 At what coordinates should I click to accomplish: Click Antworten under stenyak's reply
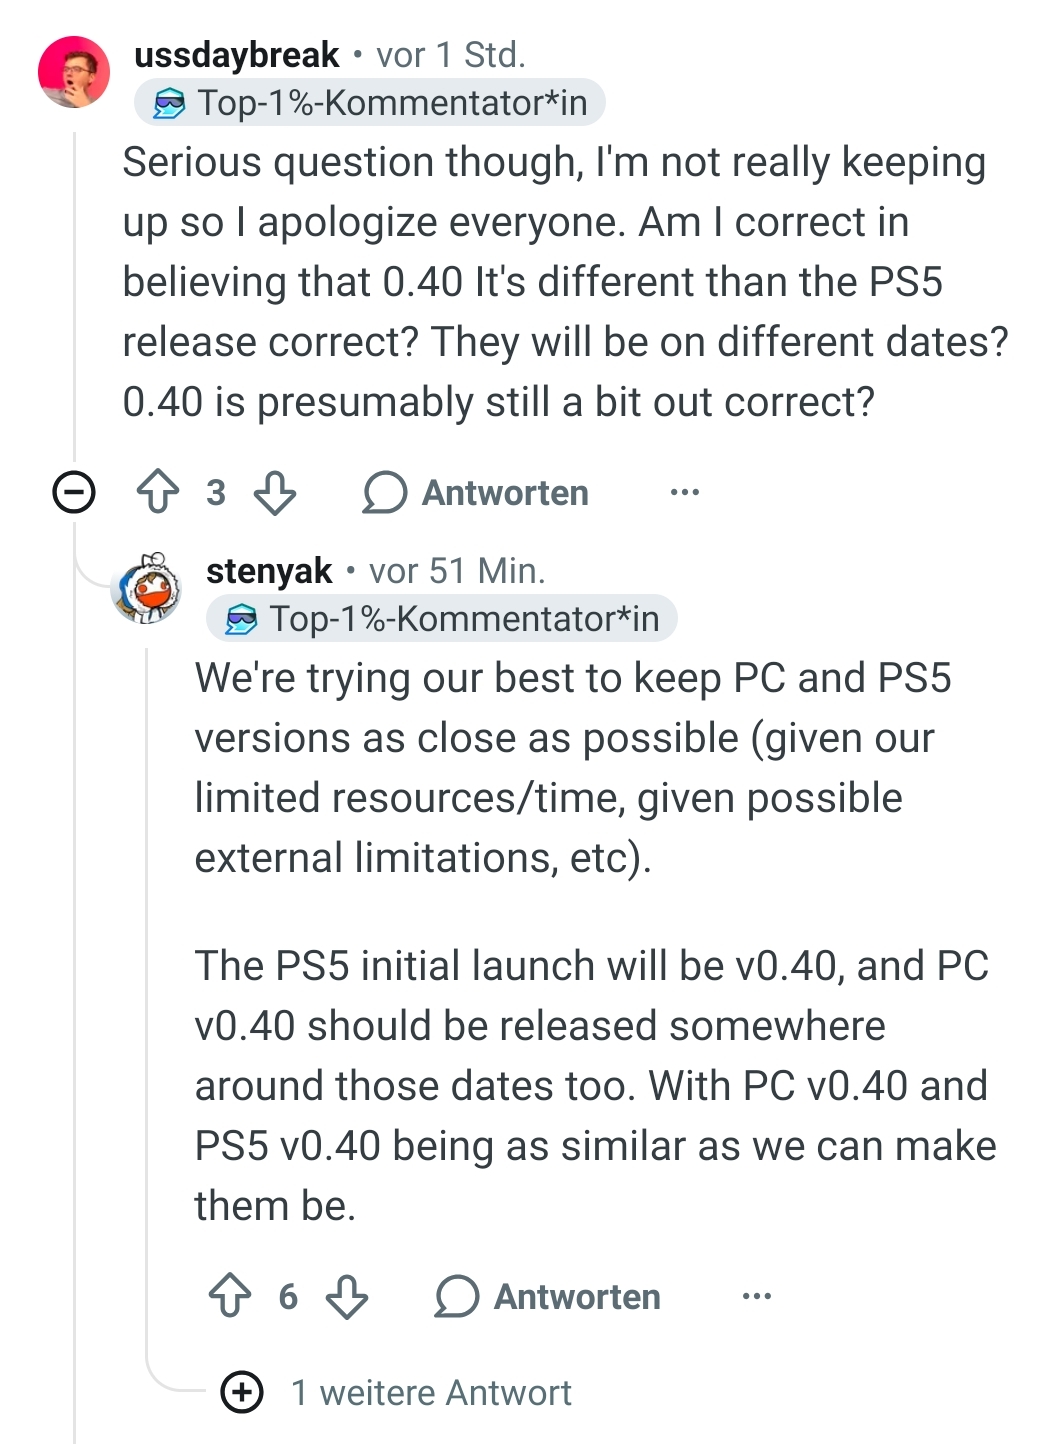(x=577, y=1297)
